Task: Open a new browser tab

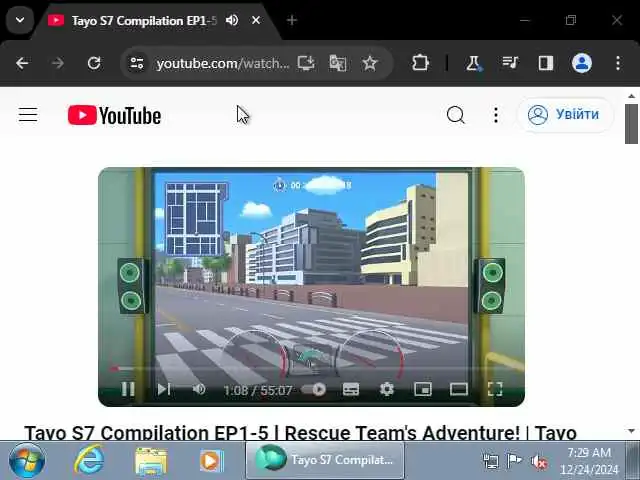Action: (x=291, y=20)
